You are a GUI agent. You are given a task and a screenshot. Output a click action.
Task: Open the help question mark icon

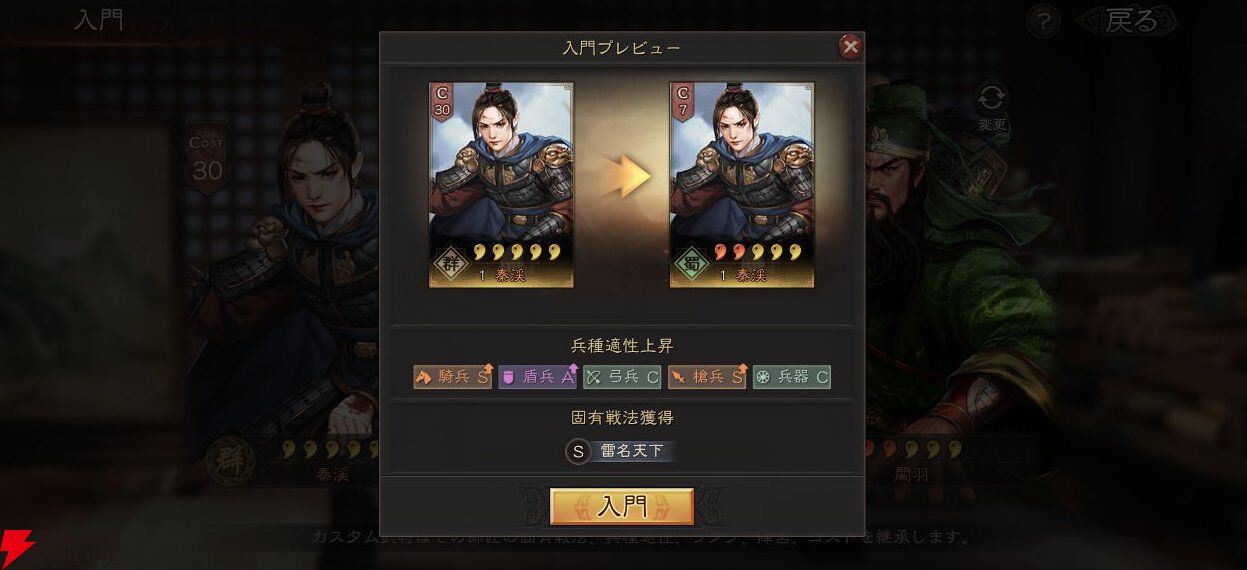1042,21
